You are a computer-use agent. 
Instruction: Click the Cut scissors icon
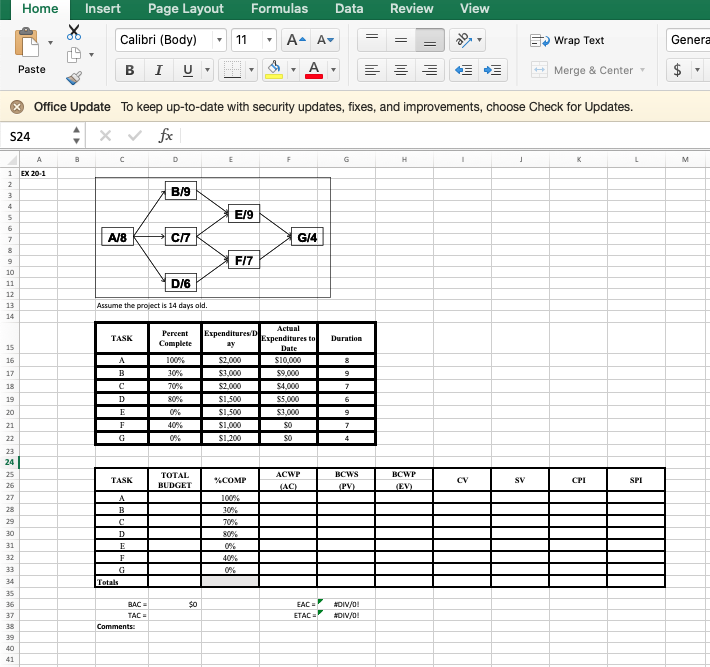[x=74, y=32]
